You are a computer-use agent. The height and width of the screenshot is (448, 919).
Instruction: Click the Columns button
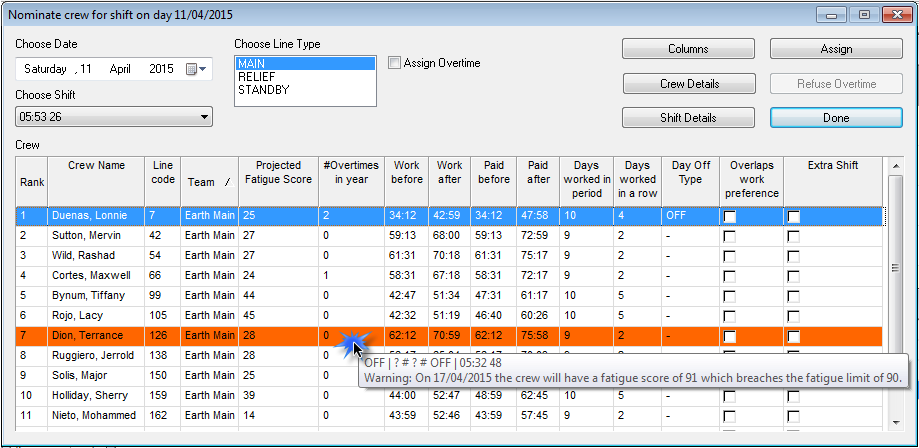click(x=688, y=49)
